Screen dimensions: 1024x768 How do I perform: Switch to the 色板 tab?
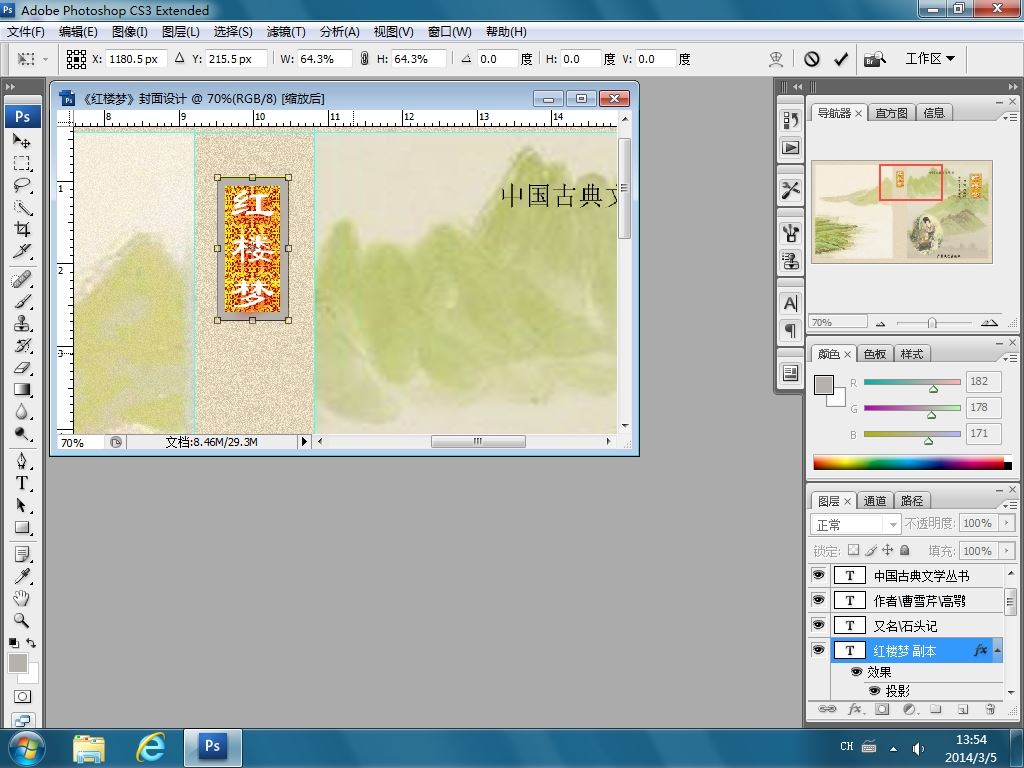point(874,354)
